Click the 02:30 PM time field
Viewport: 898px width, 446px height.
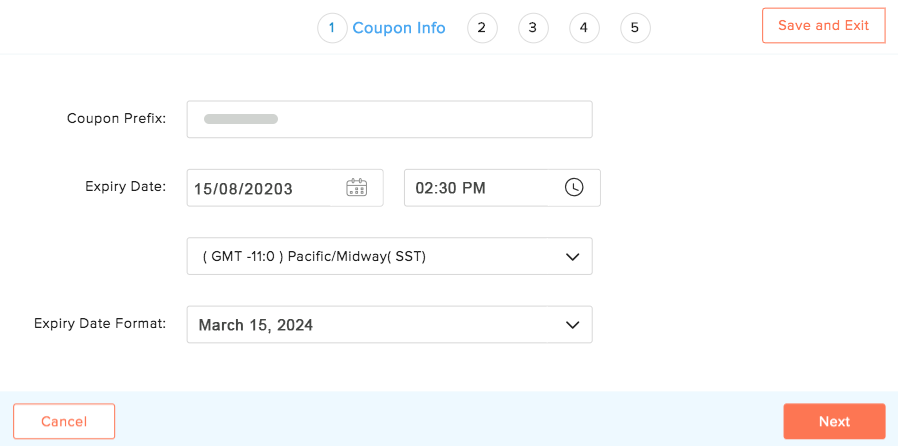coord(502,188)
